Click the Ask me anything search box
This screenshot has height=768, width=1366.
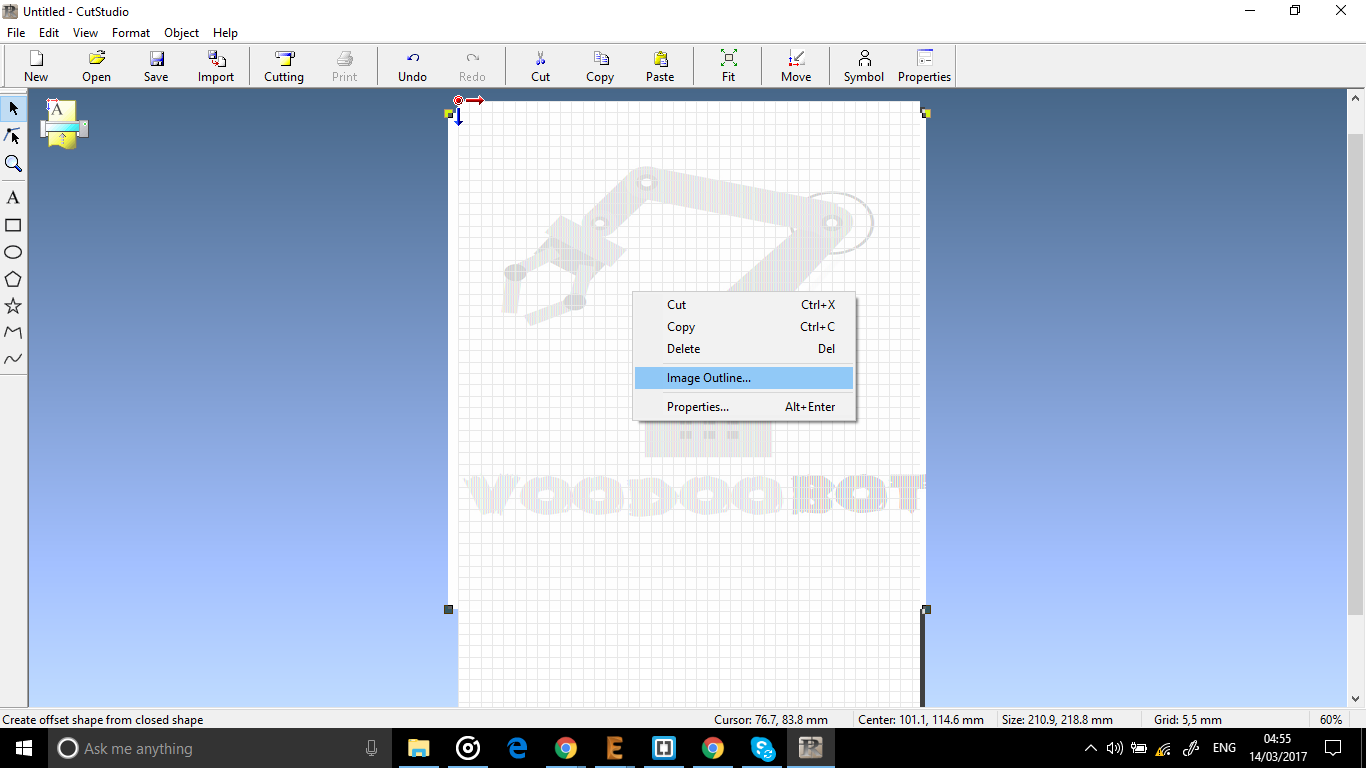[x=220, y=748]
